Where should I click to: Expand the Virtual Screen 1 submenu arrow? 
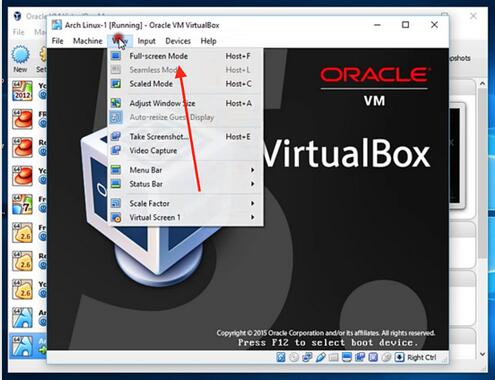pos(253,217)
